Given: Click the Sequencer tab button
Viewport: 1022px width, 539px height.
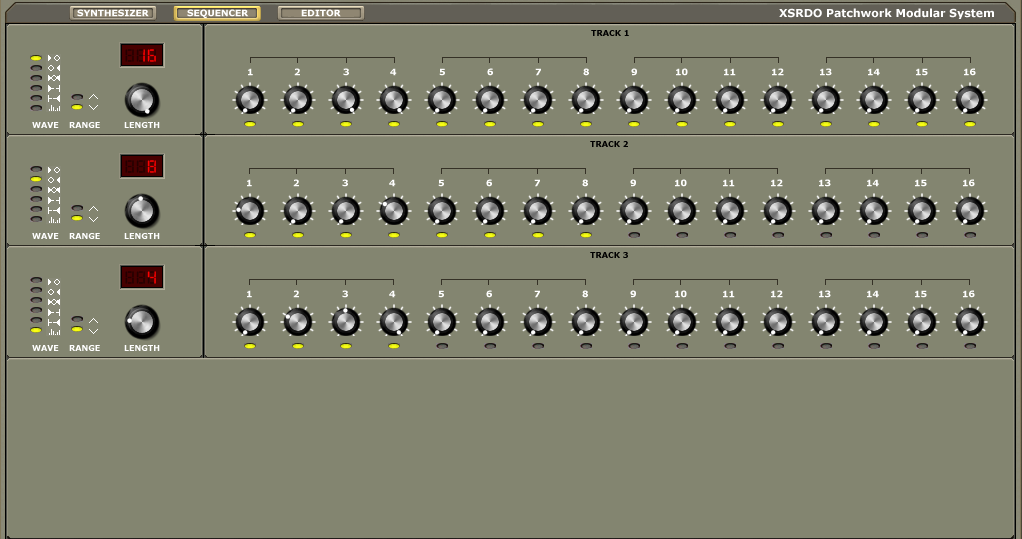Looking at the screenshot, I should coord(217,13).
